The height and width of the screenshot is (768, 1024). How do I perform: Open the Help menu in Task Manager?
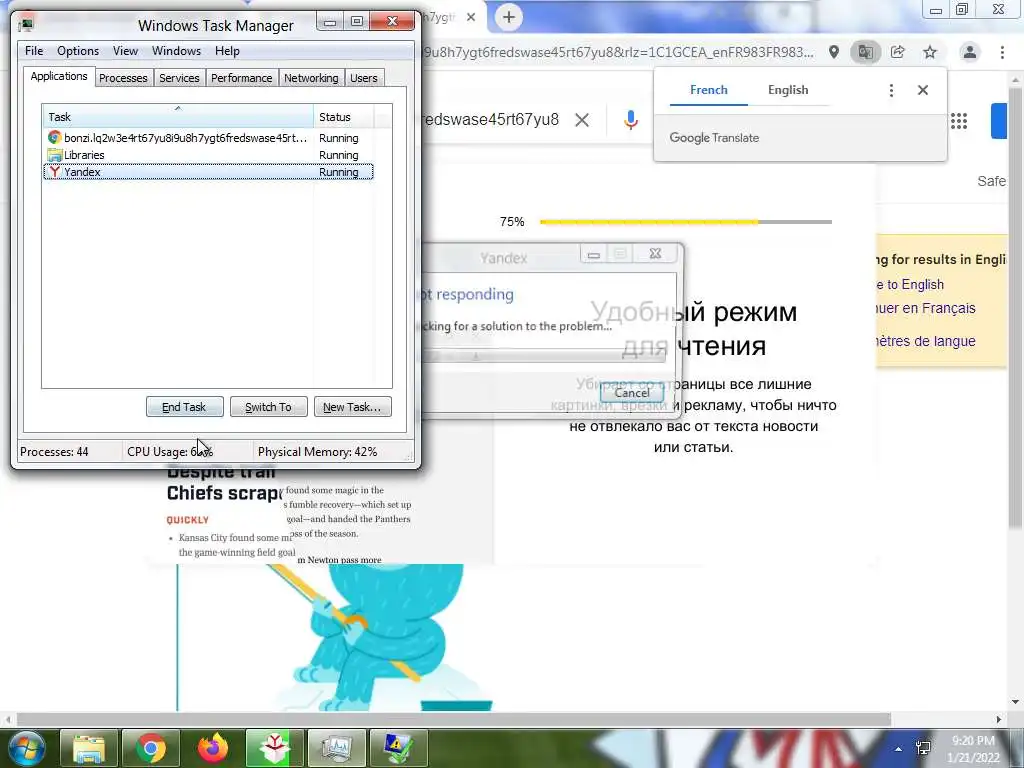227,51
